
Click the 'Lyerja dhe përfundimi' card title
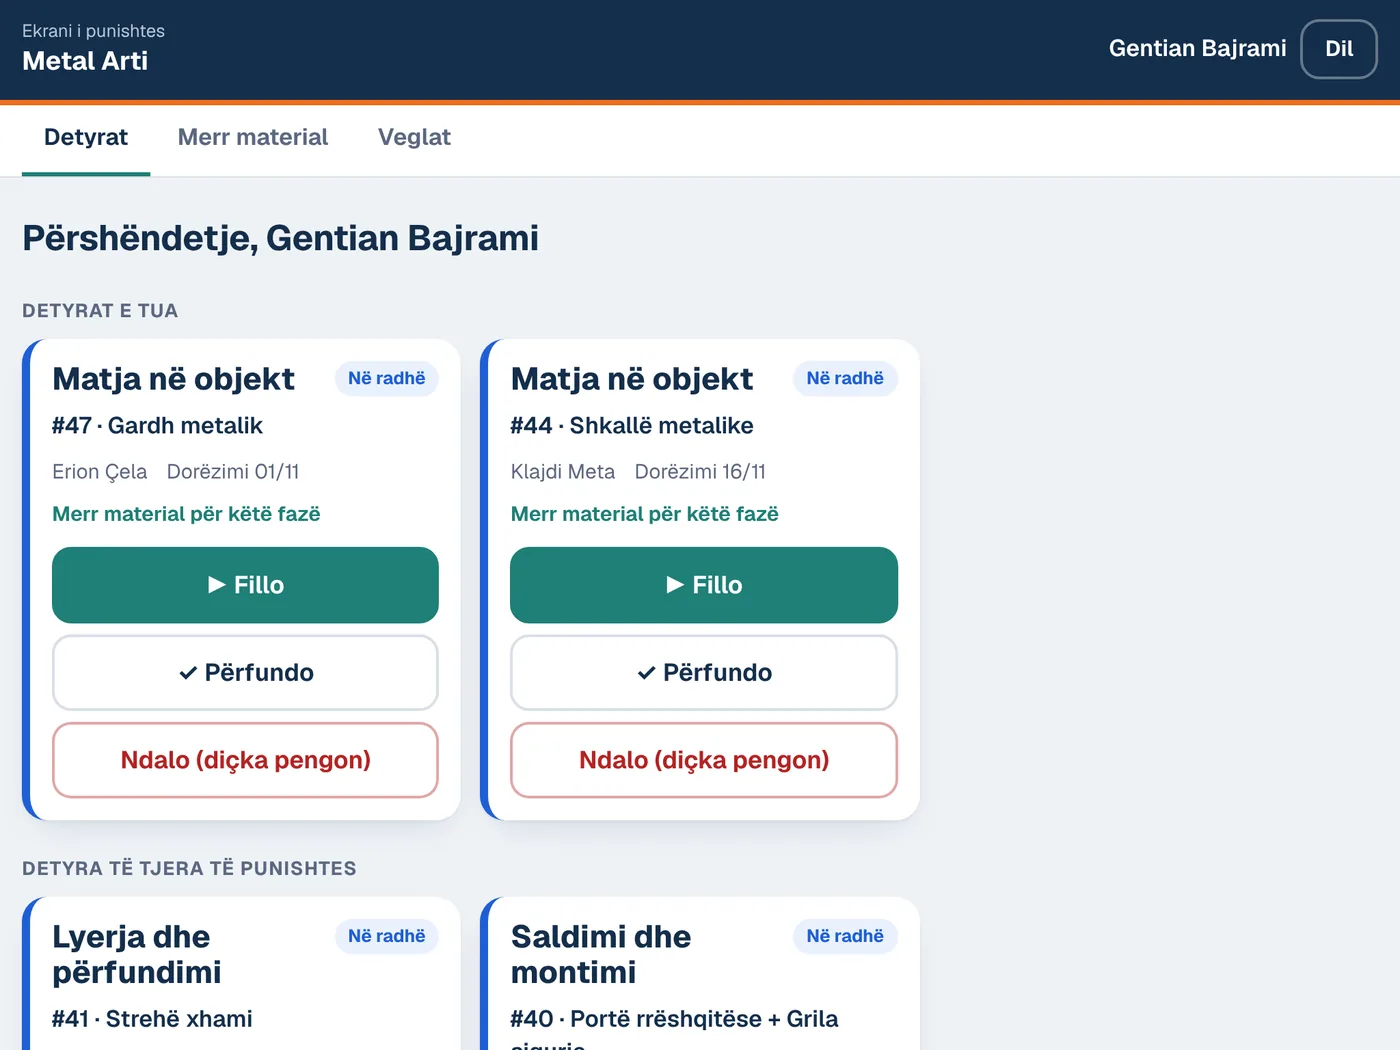[137, 954]
